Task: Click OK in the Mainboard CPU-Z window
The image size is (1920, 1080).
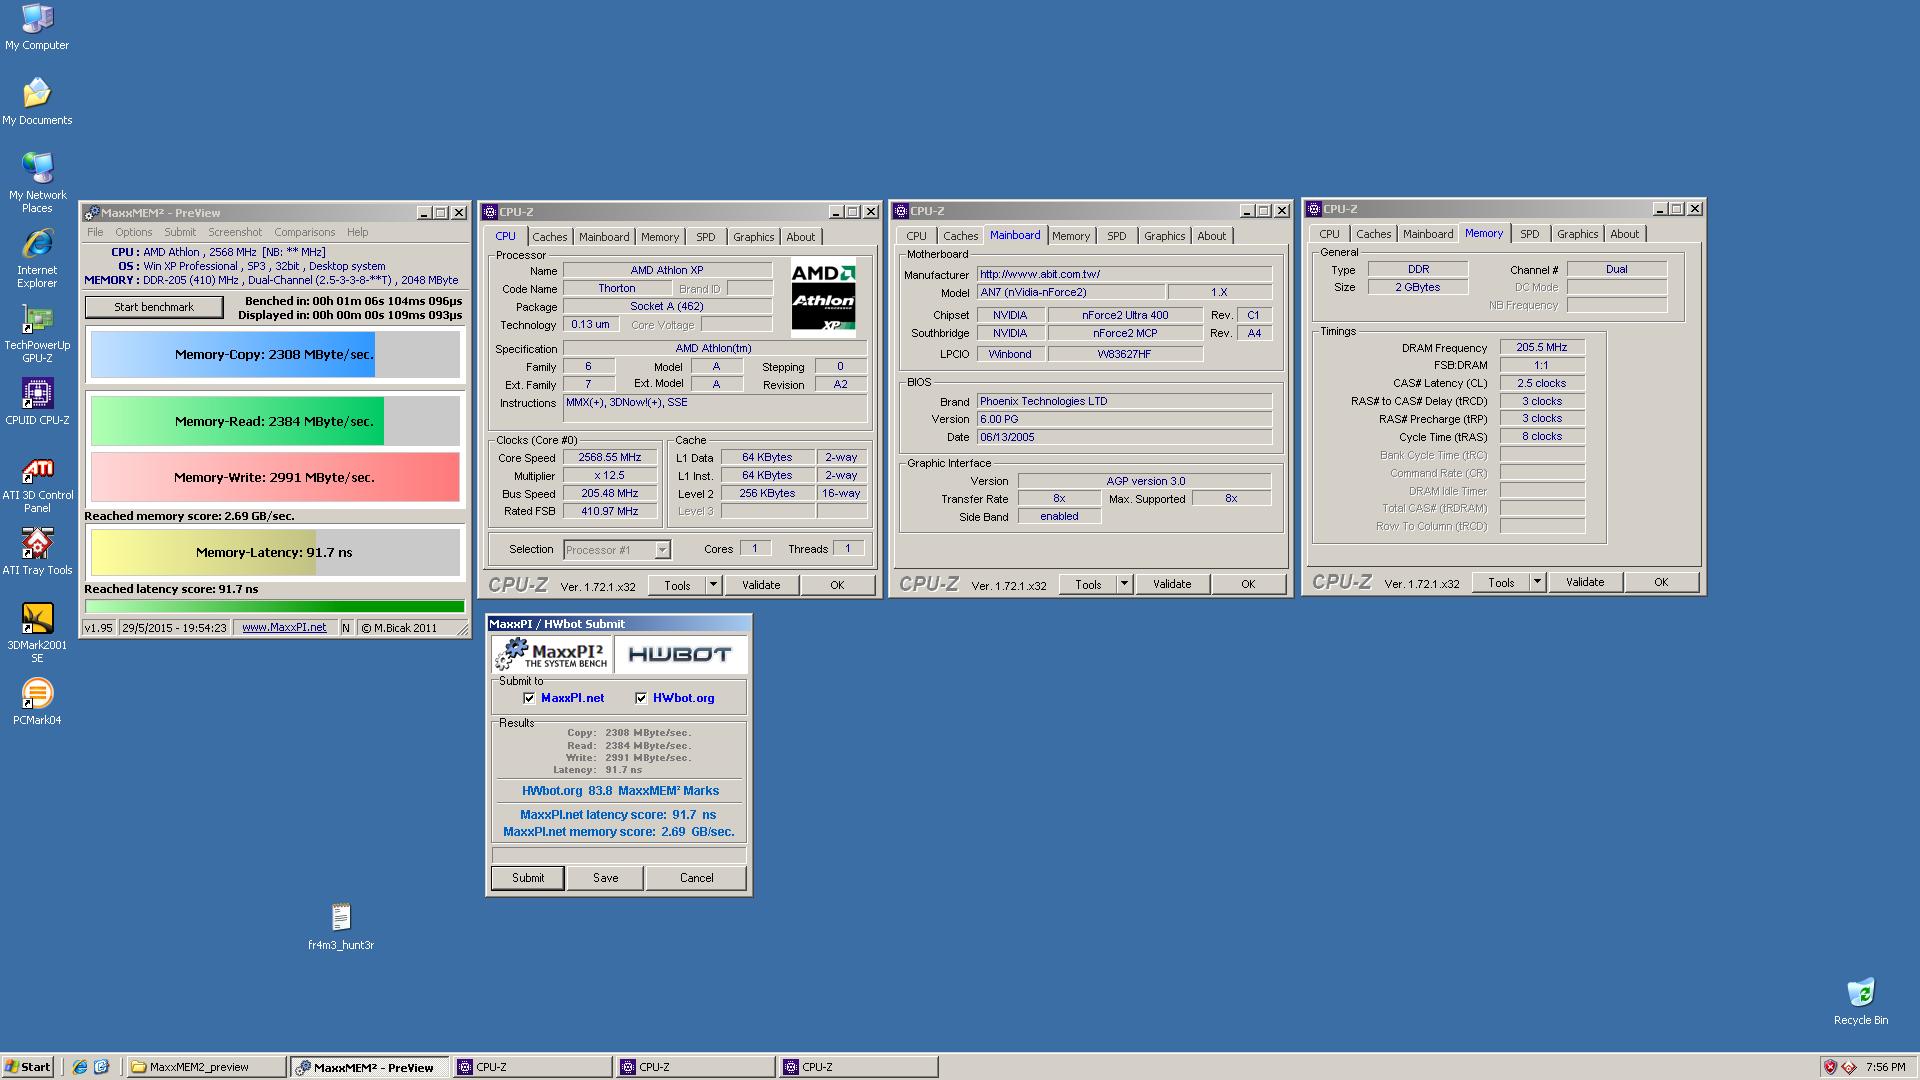Action: 1248,584
